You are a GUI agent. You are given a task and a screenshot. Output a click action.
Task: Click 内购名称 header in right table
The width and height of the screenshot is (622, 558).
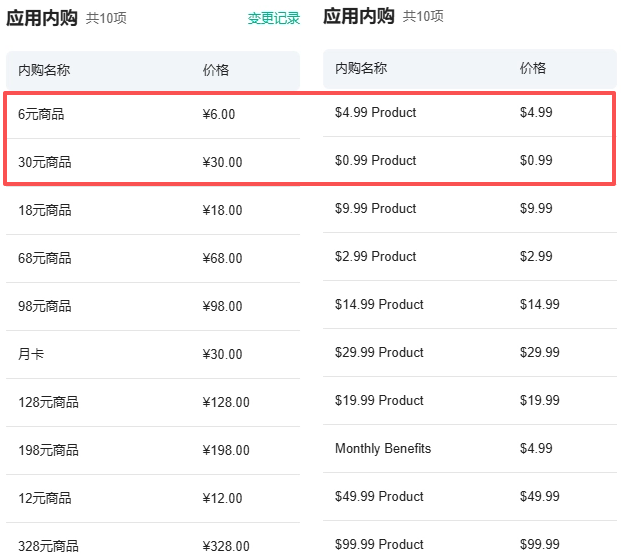click(361, 68)
